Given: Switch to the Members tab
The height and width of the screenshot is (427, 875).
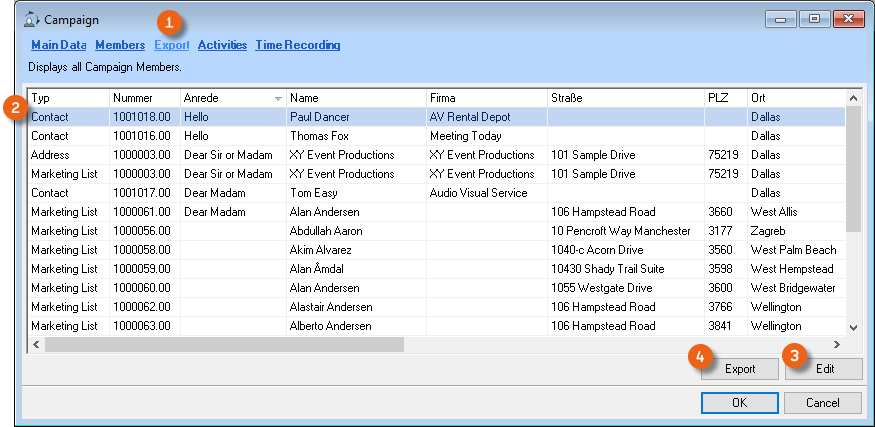Looking at the screenshot, I should [120, 45].
